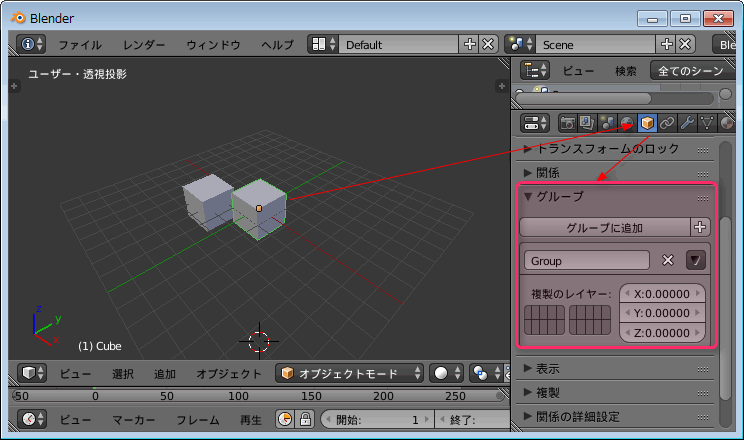Switch to Material properties sphere tab
This screenshot has height=440, width=744.
(725, 123)
